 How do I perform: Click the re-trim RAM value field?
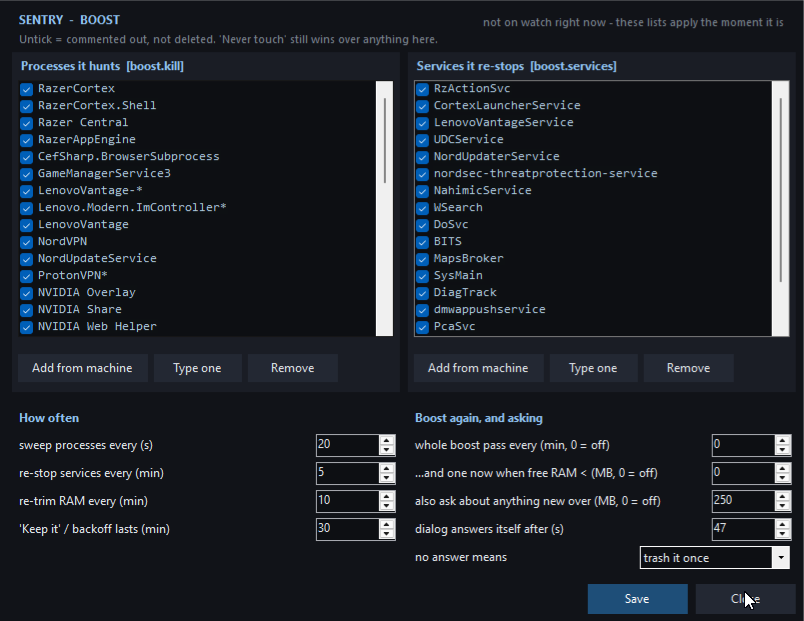point(348,500)
